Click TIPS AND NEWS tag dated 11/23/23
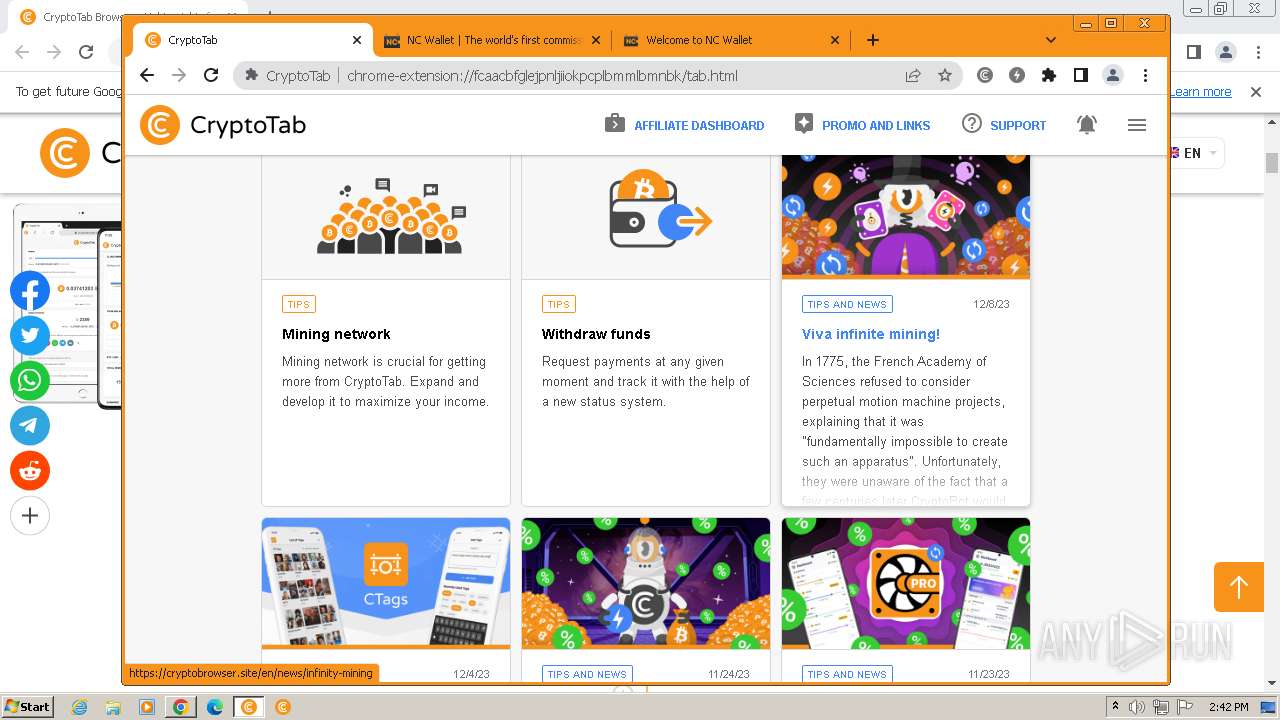The height and width of the screenshot is (720, 1280). click(847, 674)
